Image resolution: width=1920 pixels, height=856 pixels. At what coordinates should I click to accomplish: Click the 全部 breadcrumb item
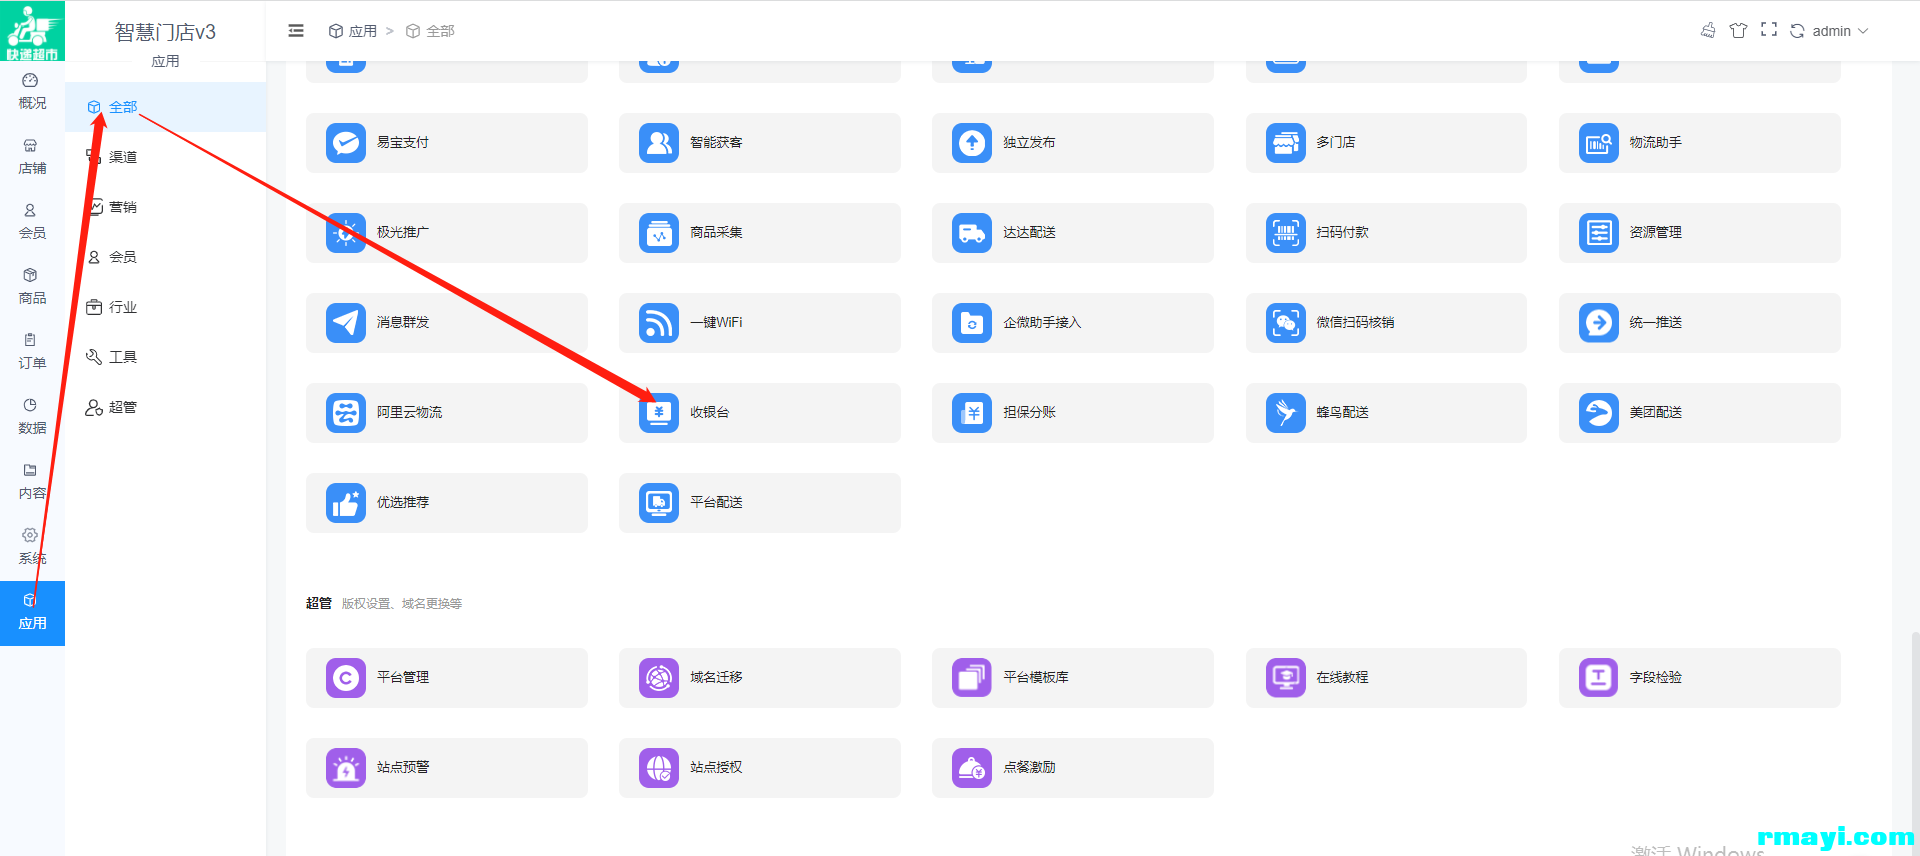pyautogui.click(x=430, y=31)
